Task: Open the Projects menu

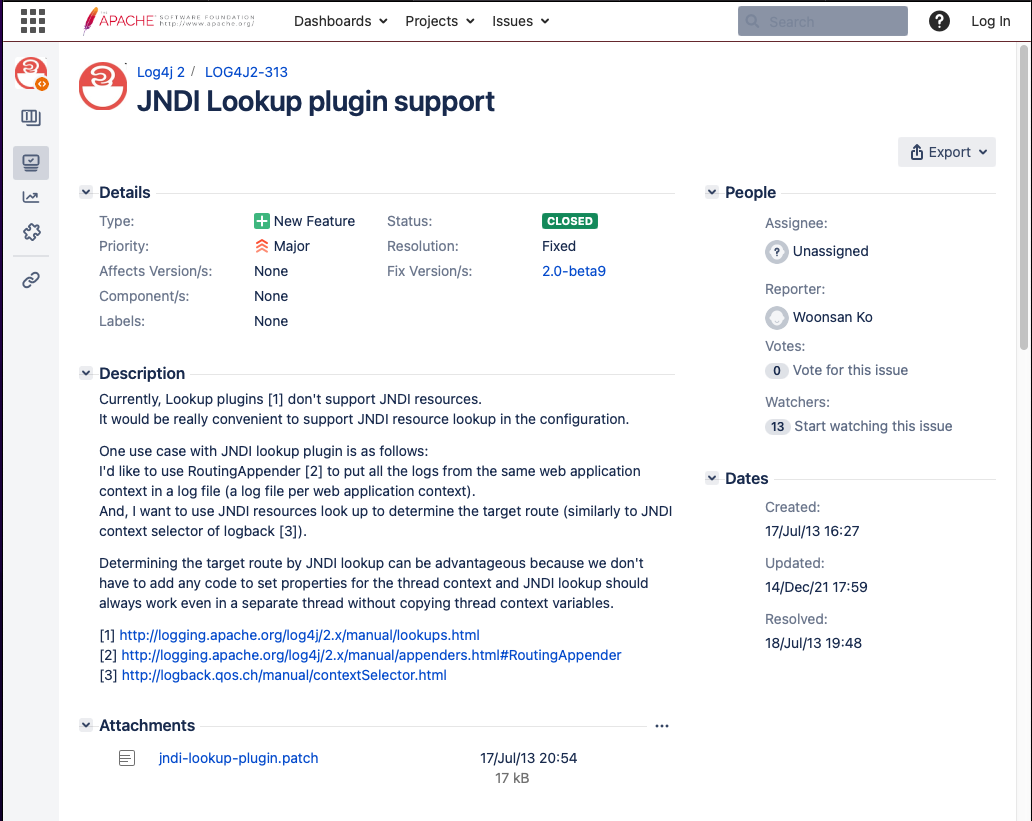Action: (440, 21)
